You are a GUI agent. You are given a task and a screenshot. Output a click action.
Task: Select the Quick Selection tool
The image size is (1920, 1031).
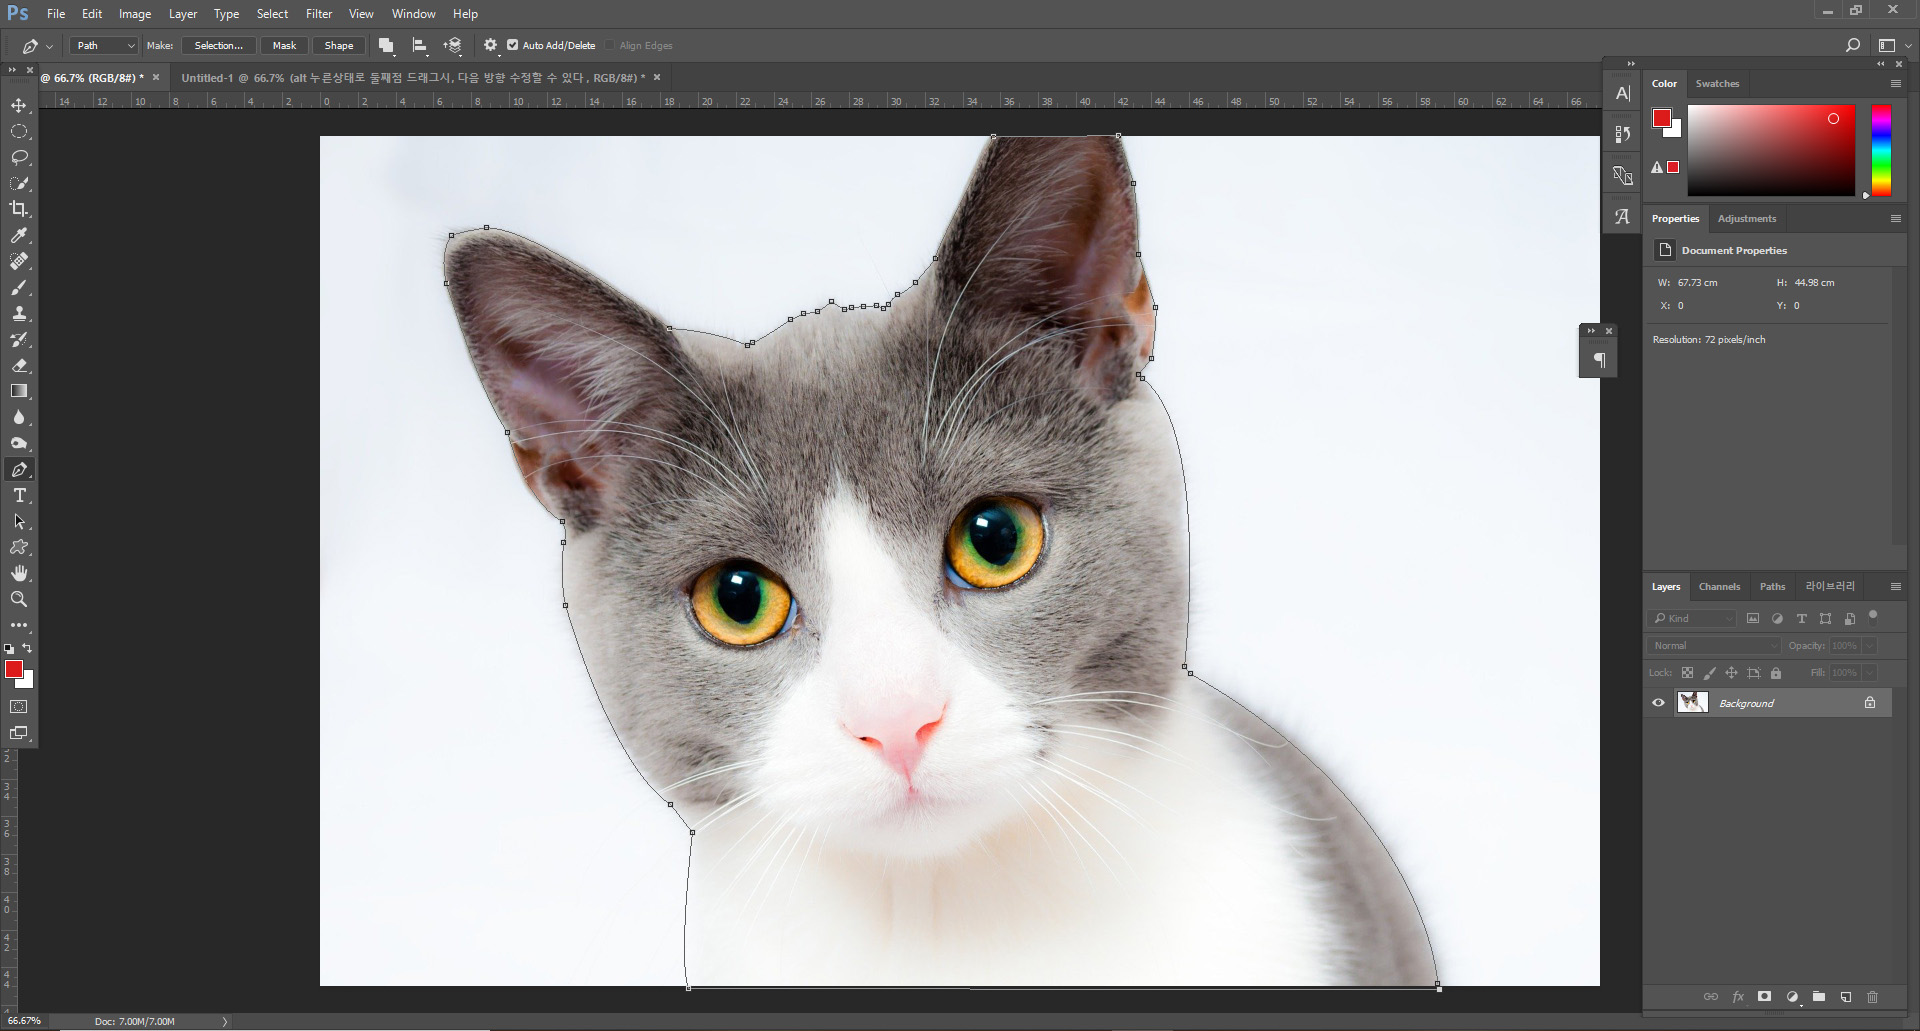coord(19,183)
